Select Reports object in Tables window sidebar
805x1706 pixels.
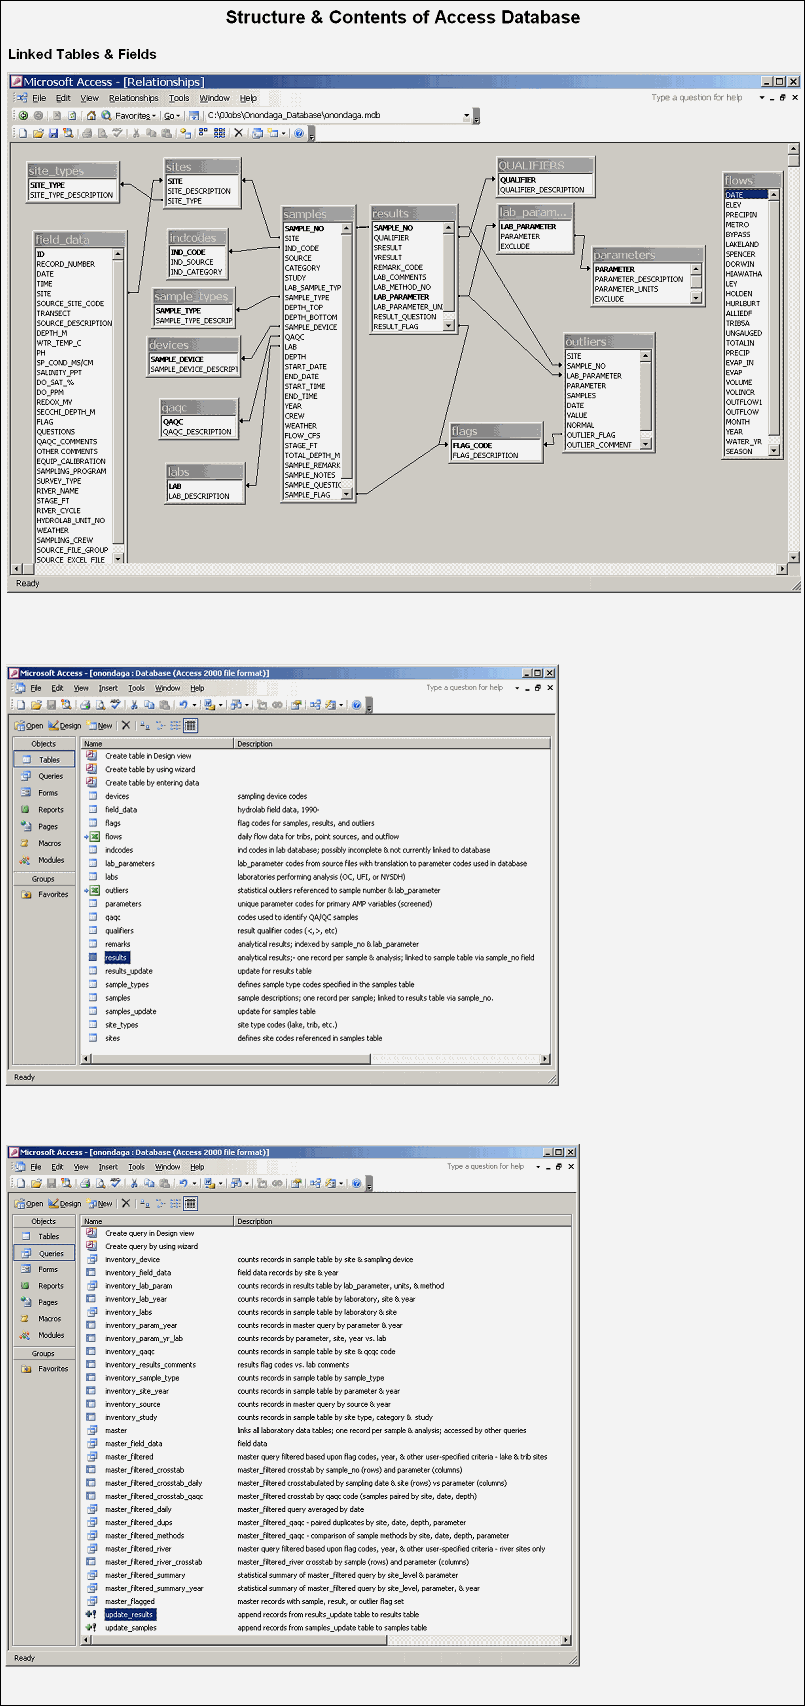pyautogui.click(x=44, y=810)
